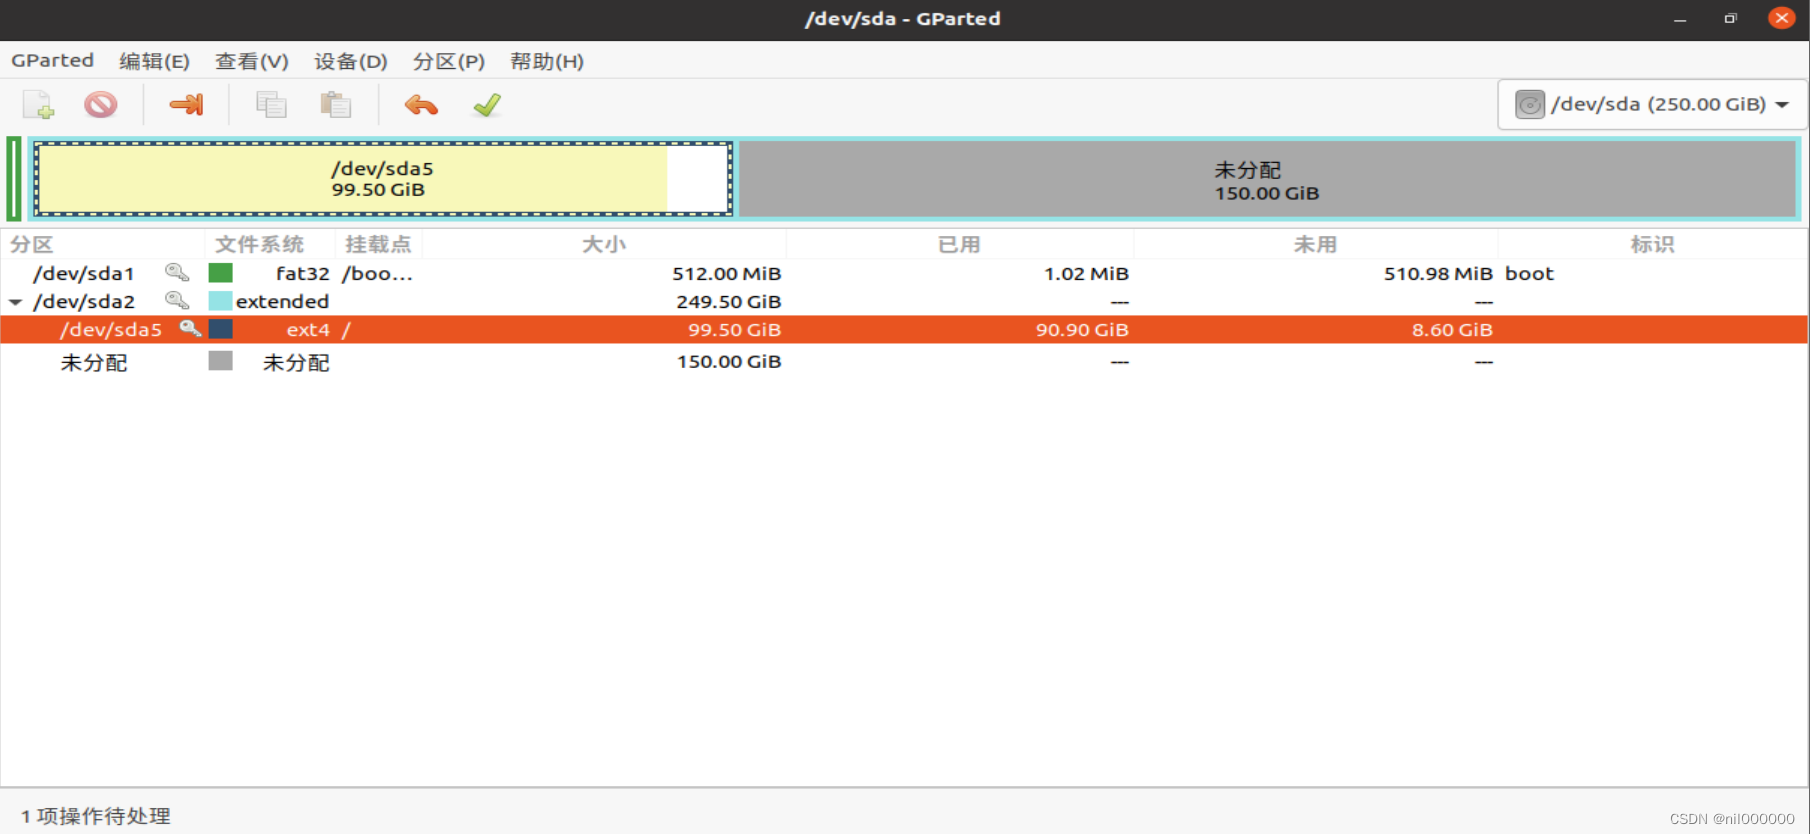The width and height of the screenshot is (1810, 834).
Task: Close the GParted window
Action: click(1782, 18)
